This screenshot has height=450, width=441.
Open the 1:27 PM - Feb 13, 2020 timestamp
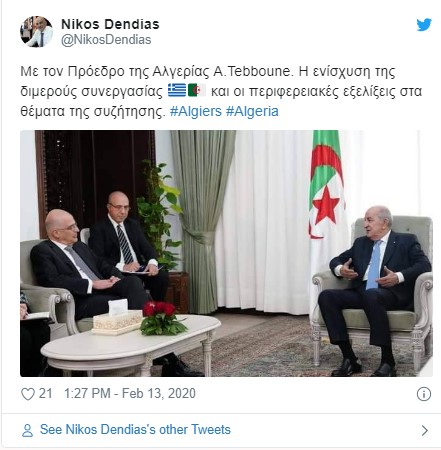coord(130,393)
